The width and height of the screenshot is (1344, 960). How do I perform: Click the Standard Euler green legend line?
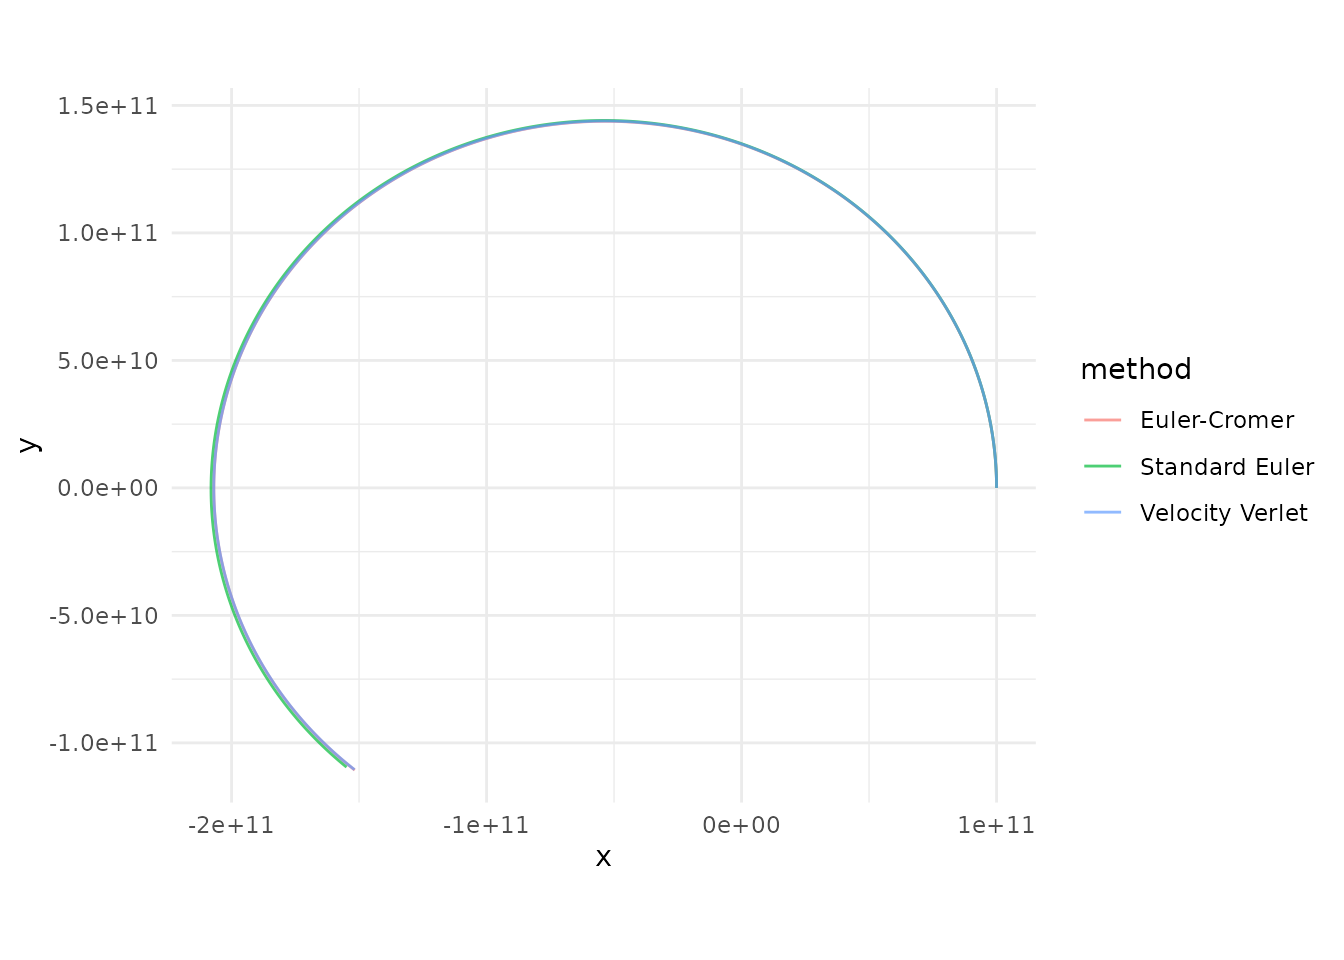(x=1103, y=467)
